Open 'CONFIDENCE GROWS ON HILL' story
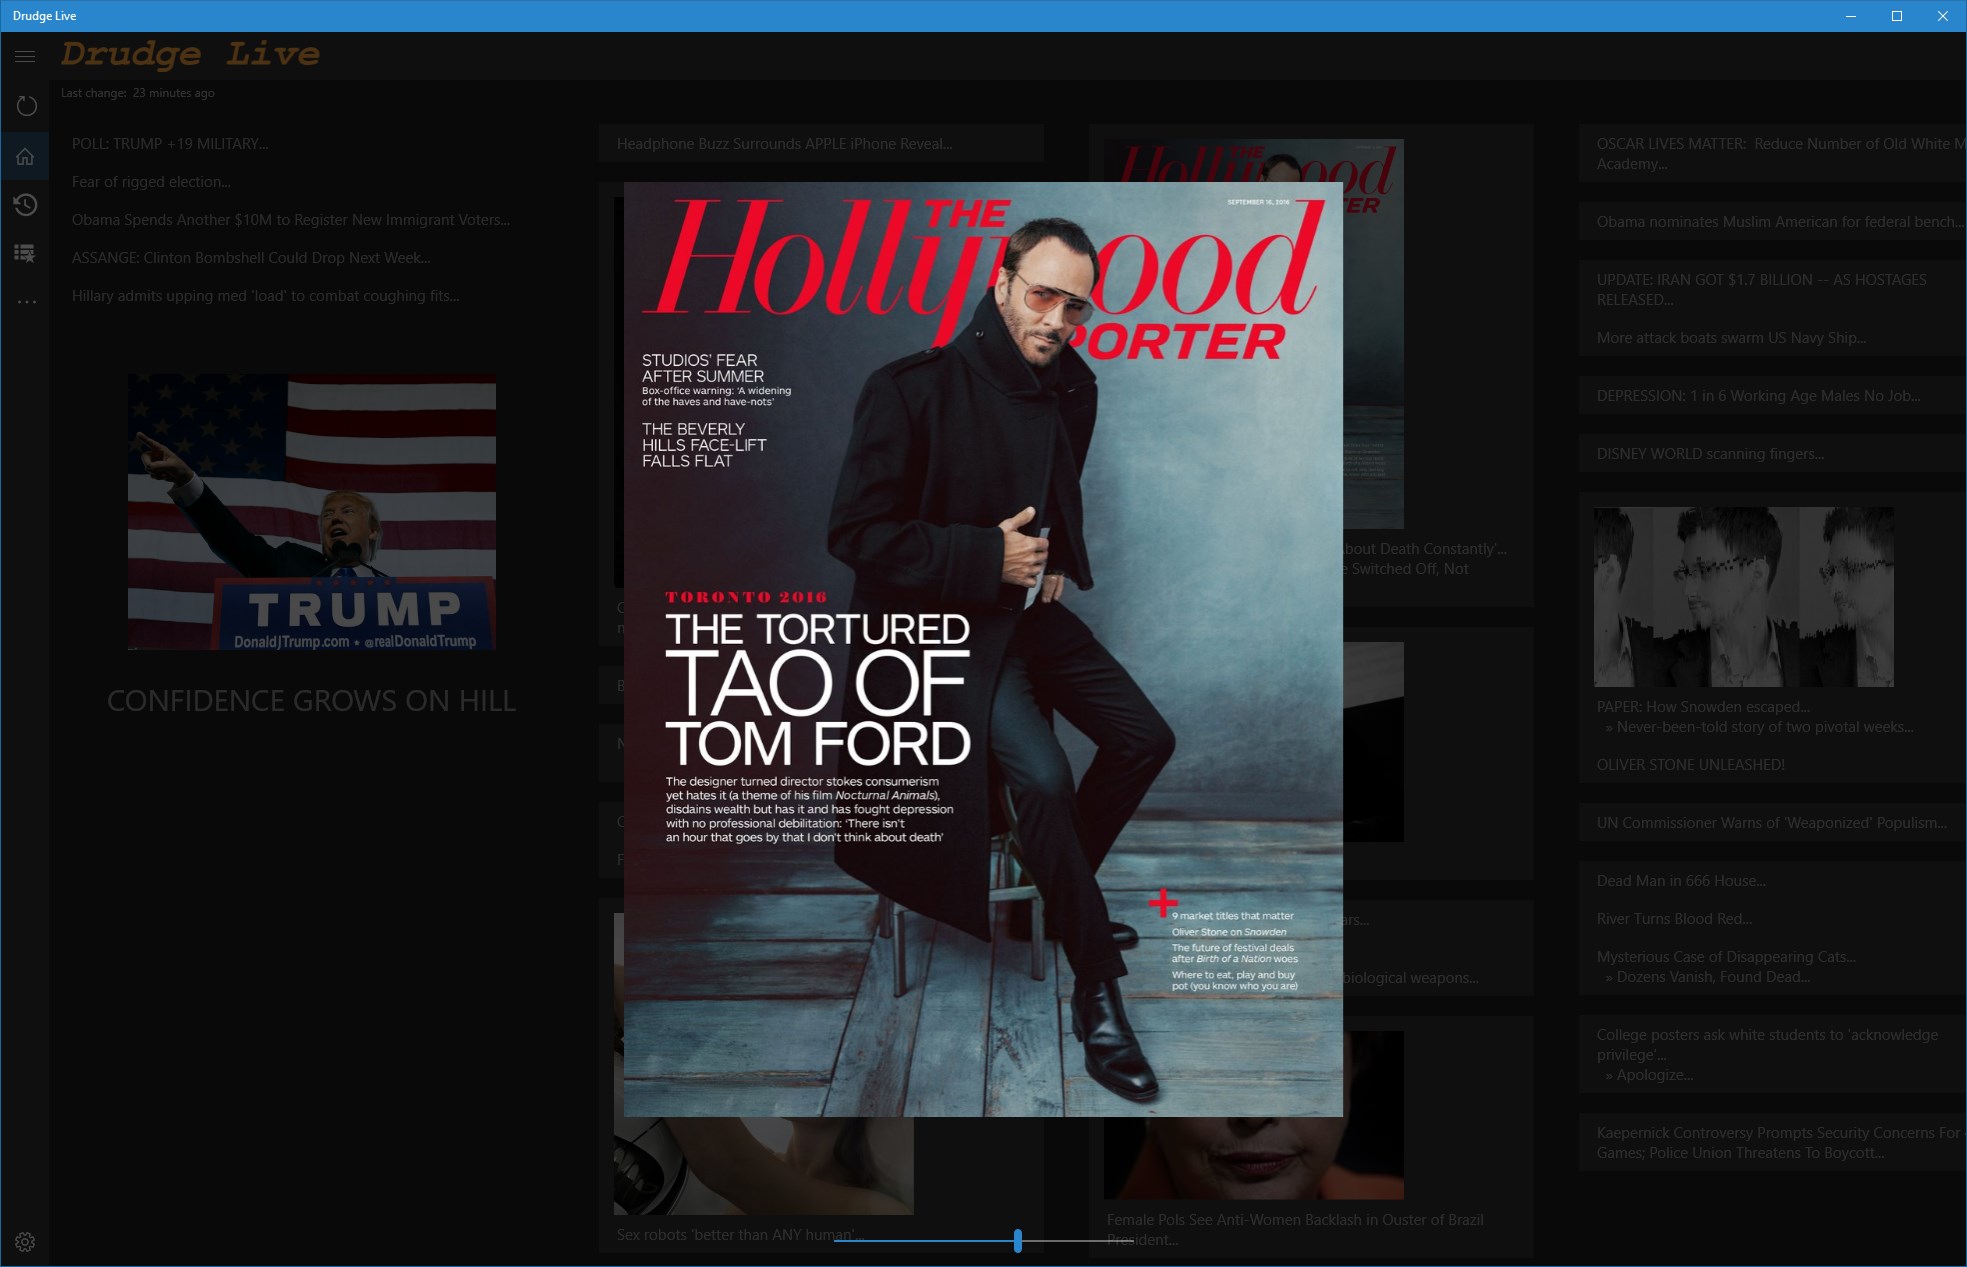 click(311, 700)
